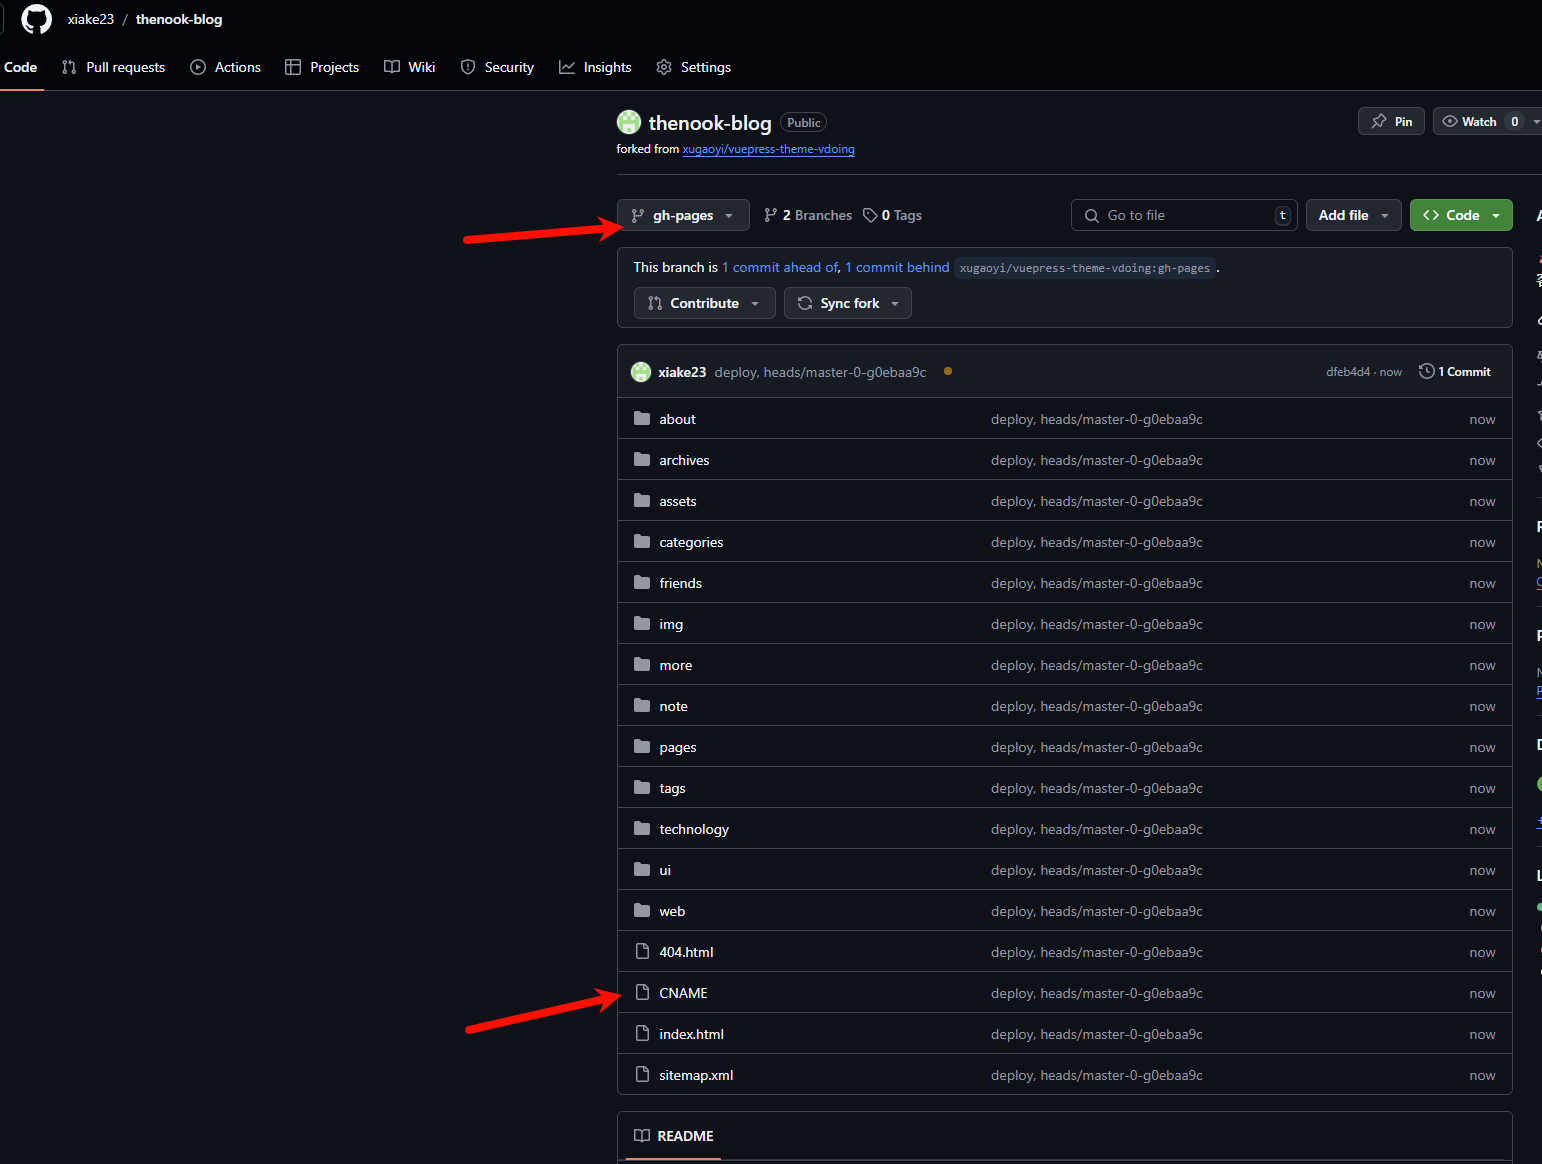
Task: Open the xiake23 user breadcrumb link
Action: (x=91, y=19)
